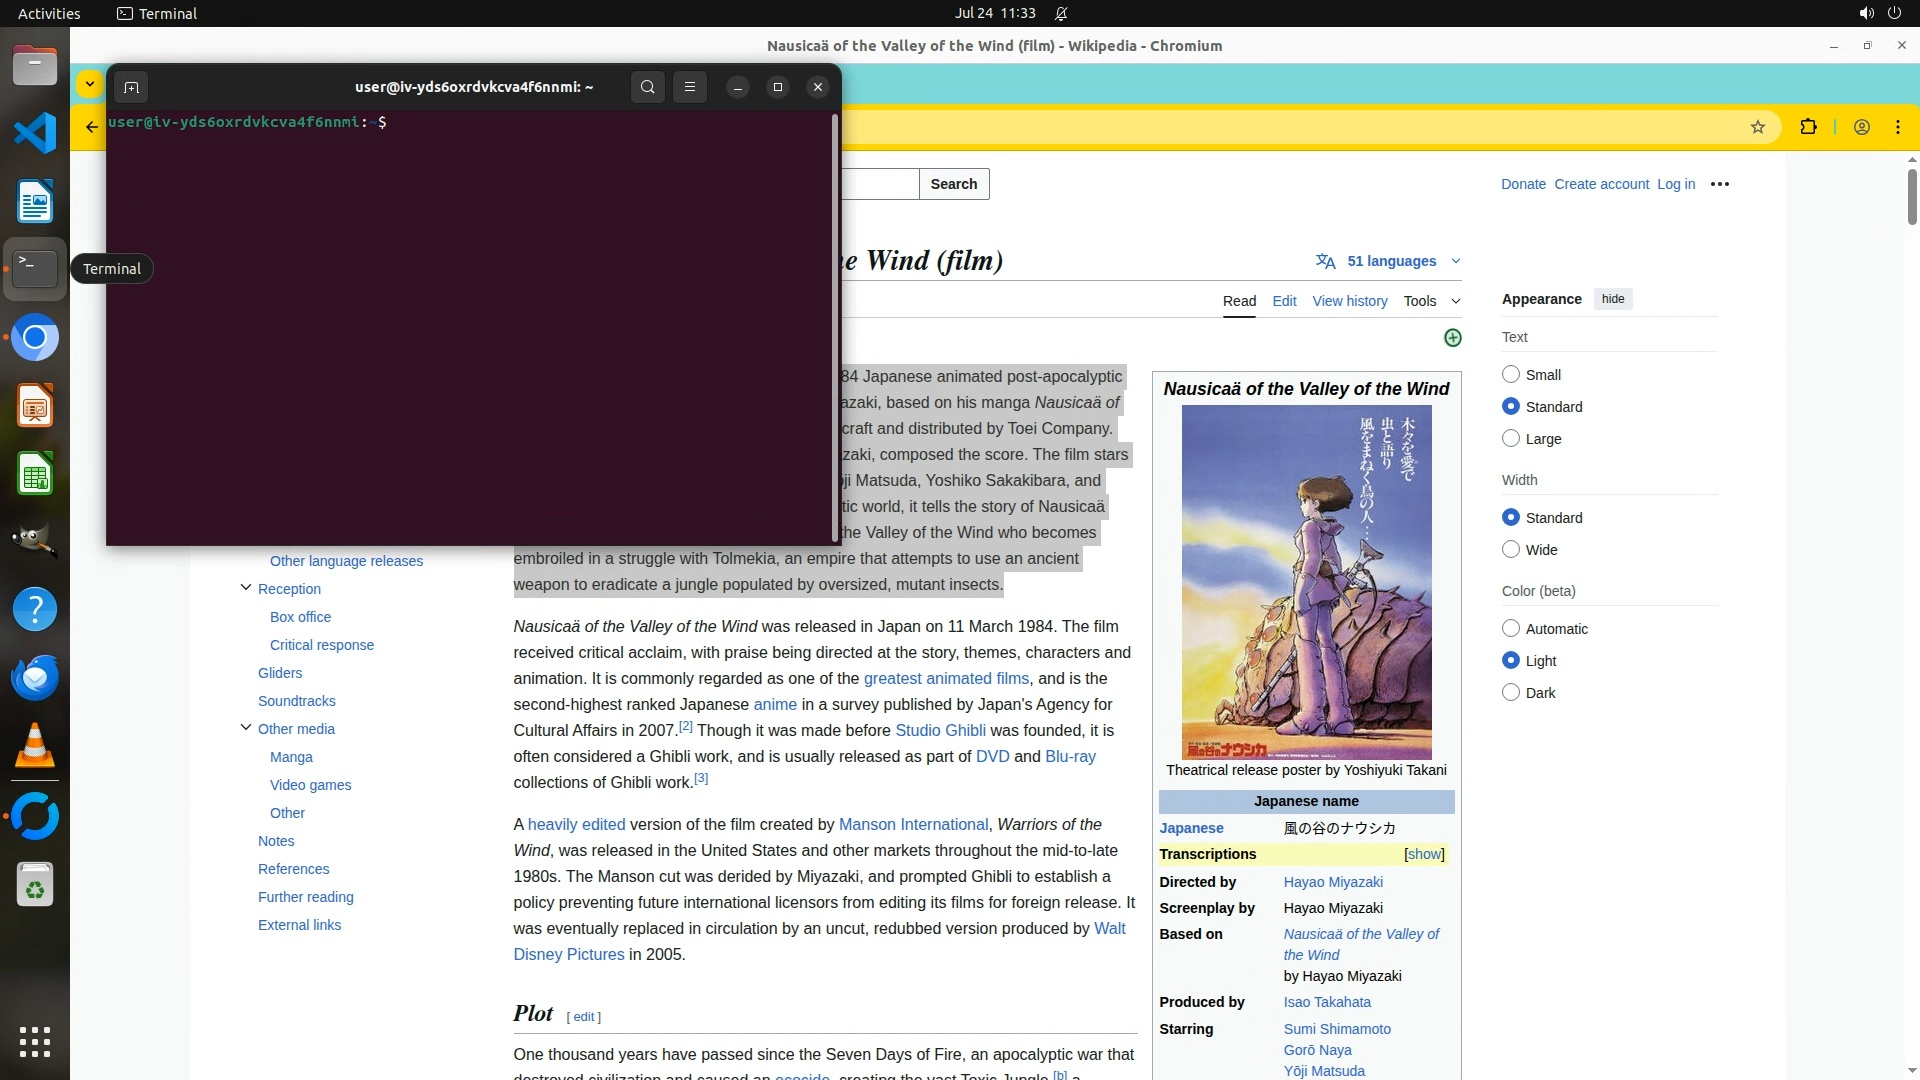
Task: Click the new terminal tab icon
Action: click(x=131, y=87)
